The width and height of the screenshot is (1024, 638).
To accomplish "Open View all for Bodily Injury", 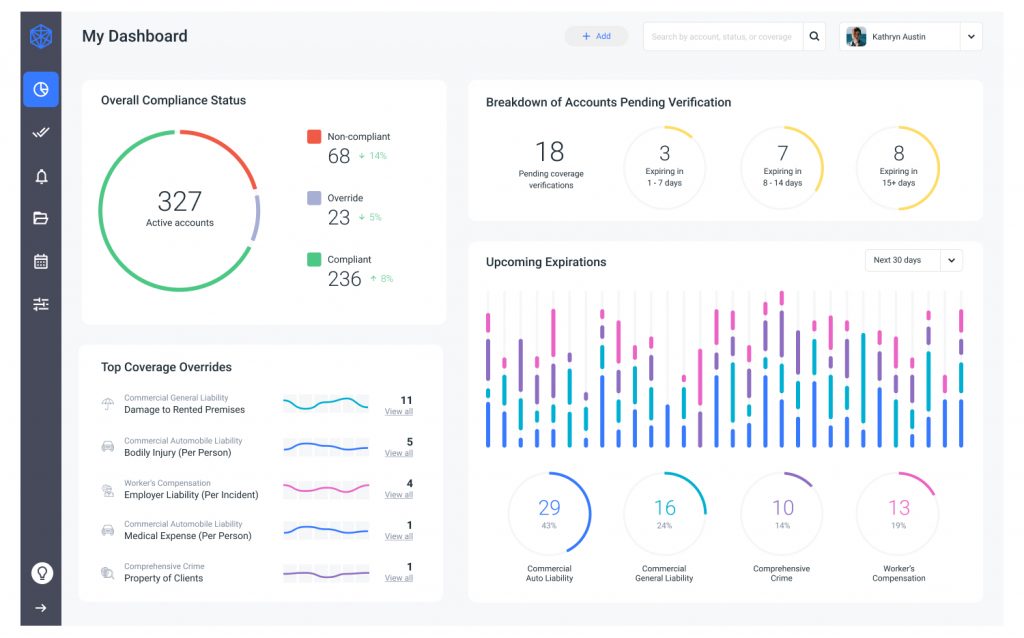I will click(399, 454).
